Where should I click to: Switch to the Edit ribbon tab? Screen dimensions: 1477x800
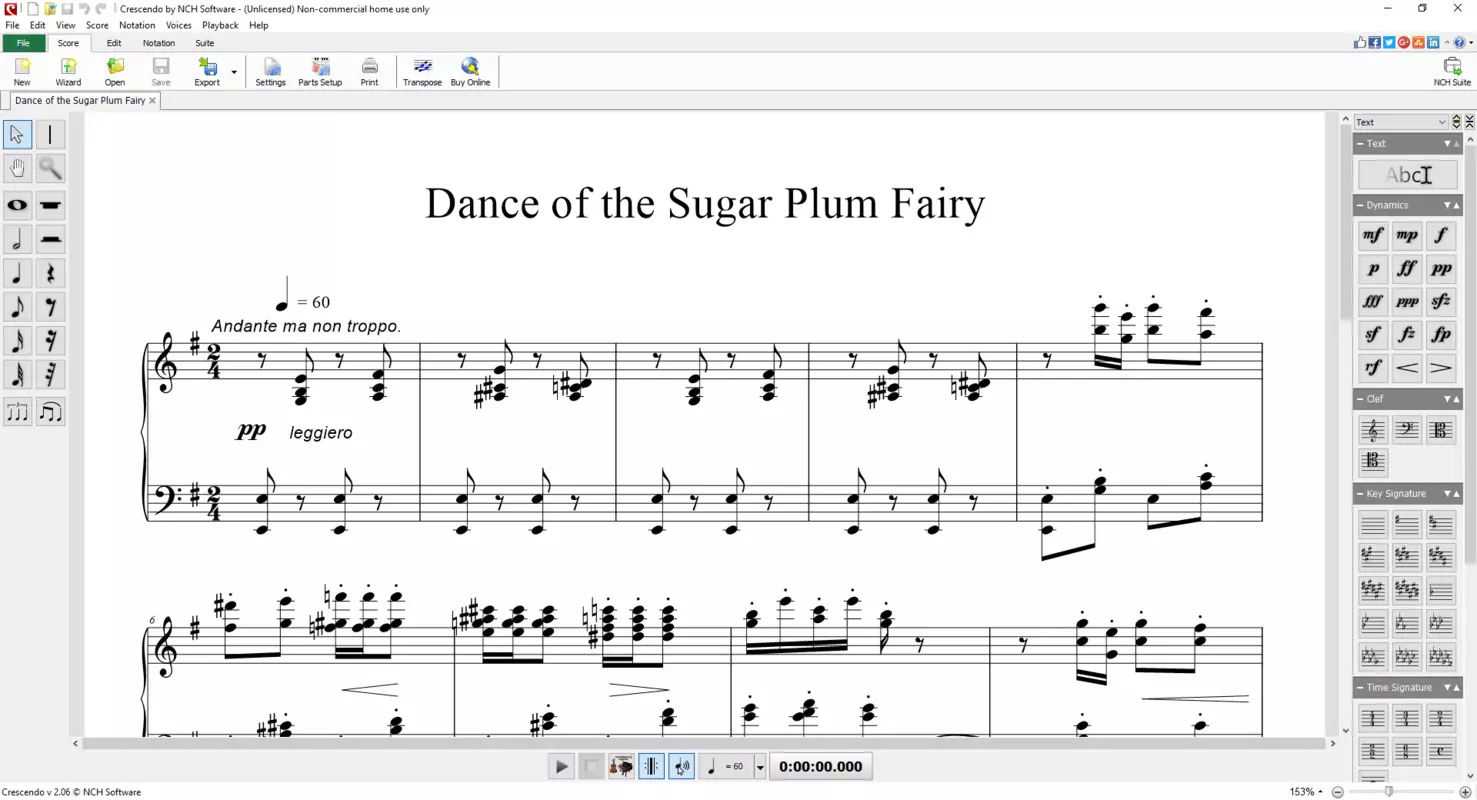click(x=114, y=43)
